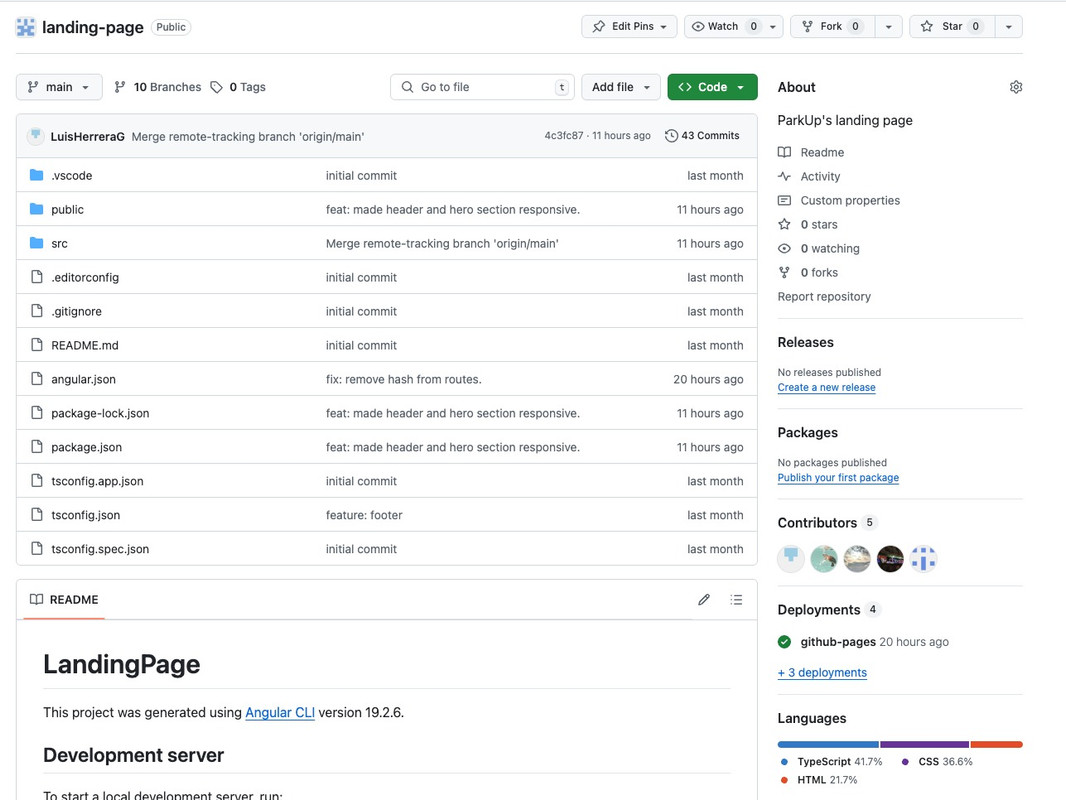Click the clock history icon beside 43 Commits

(671, 135)
